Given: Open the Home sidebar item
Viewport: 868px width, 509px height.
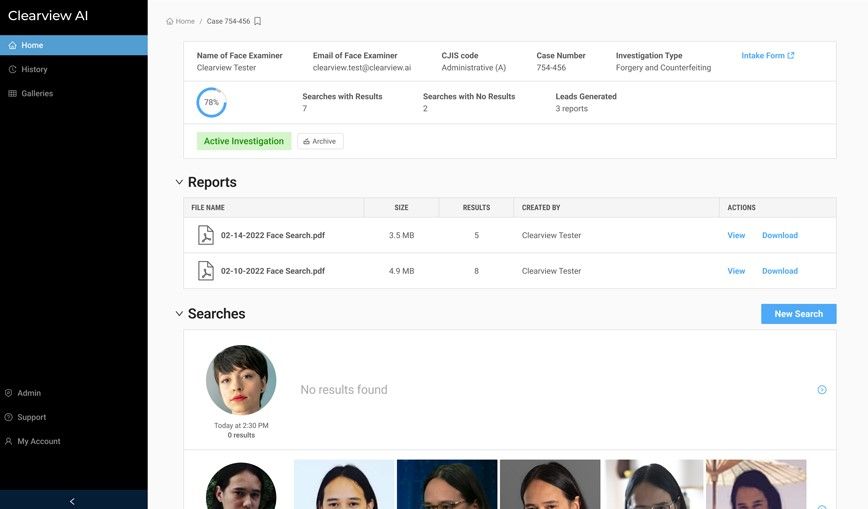Looking at the screenshot, I should point(74,45).
